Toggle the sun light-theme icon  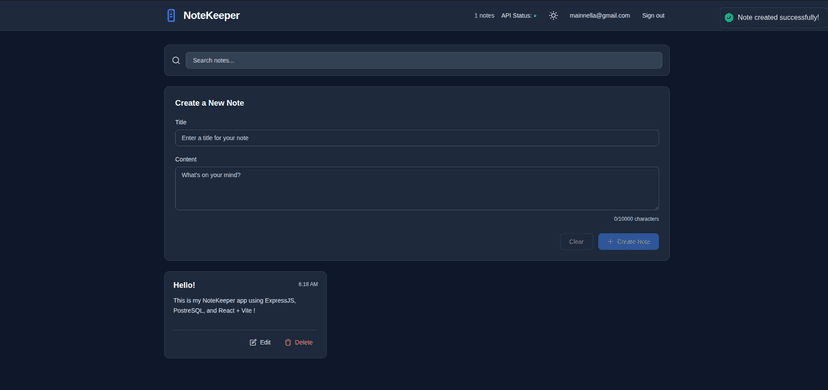(x=553, y=15)
